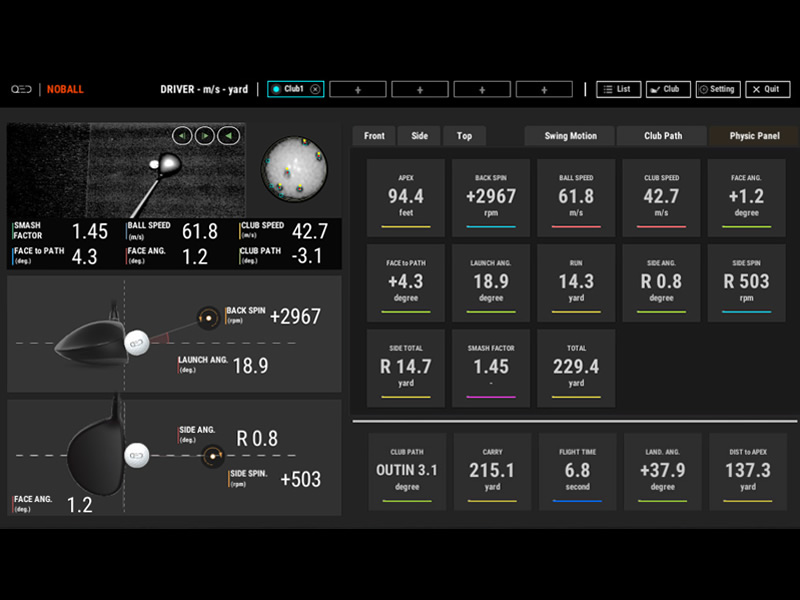800x600 pixels.
Task: Select the Club1 radio slot
Action: pyautogui.click(x=277, y=89)
